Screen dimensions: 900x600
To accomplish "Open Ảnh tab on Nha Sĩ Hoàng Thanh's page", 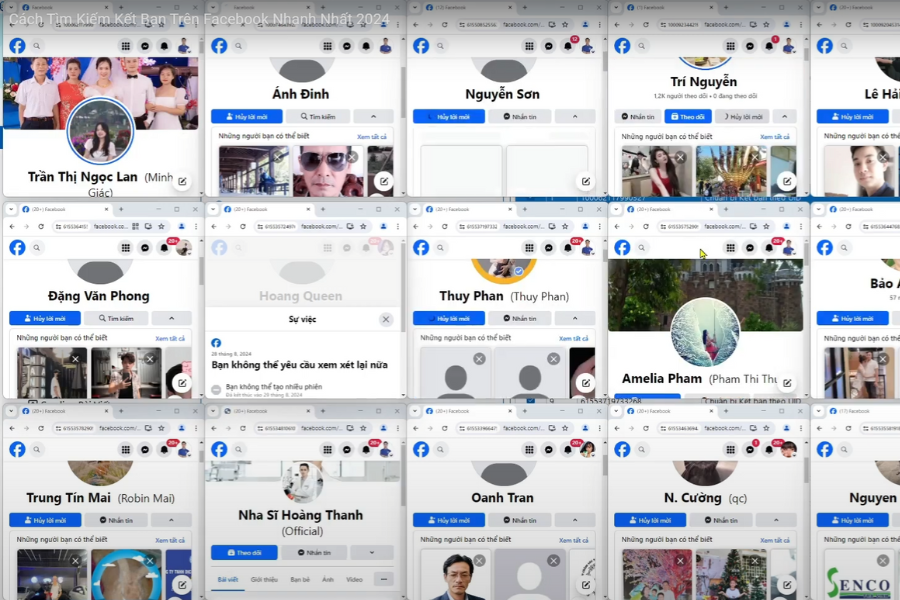I will tap(328, 580).
